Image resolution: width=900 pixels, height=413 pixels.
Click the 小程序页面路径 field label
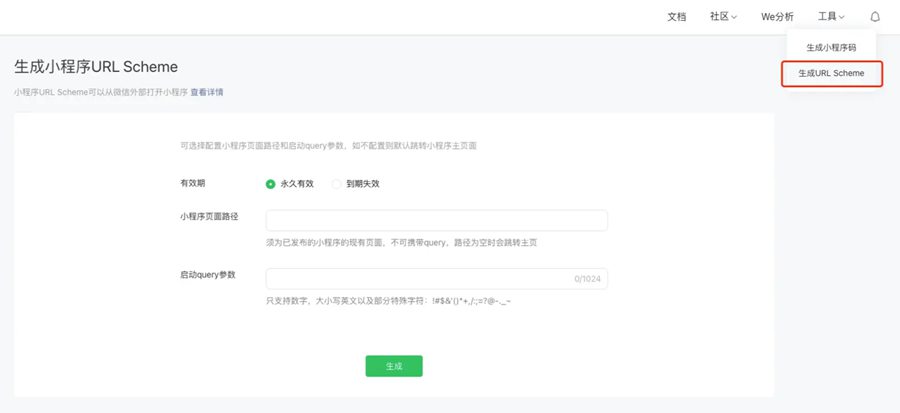209,216
